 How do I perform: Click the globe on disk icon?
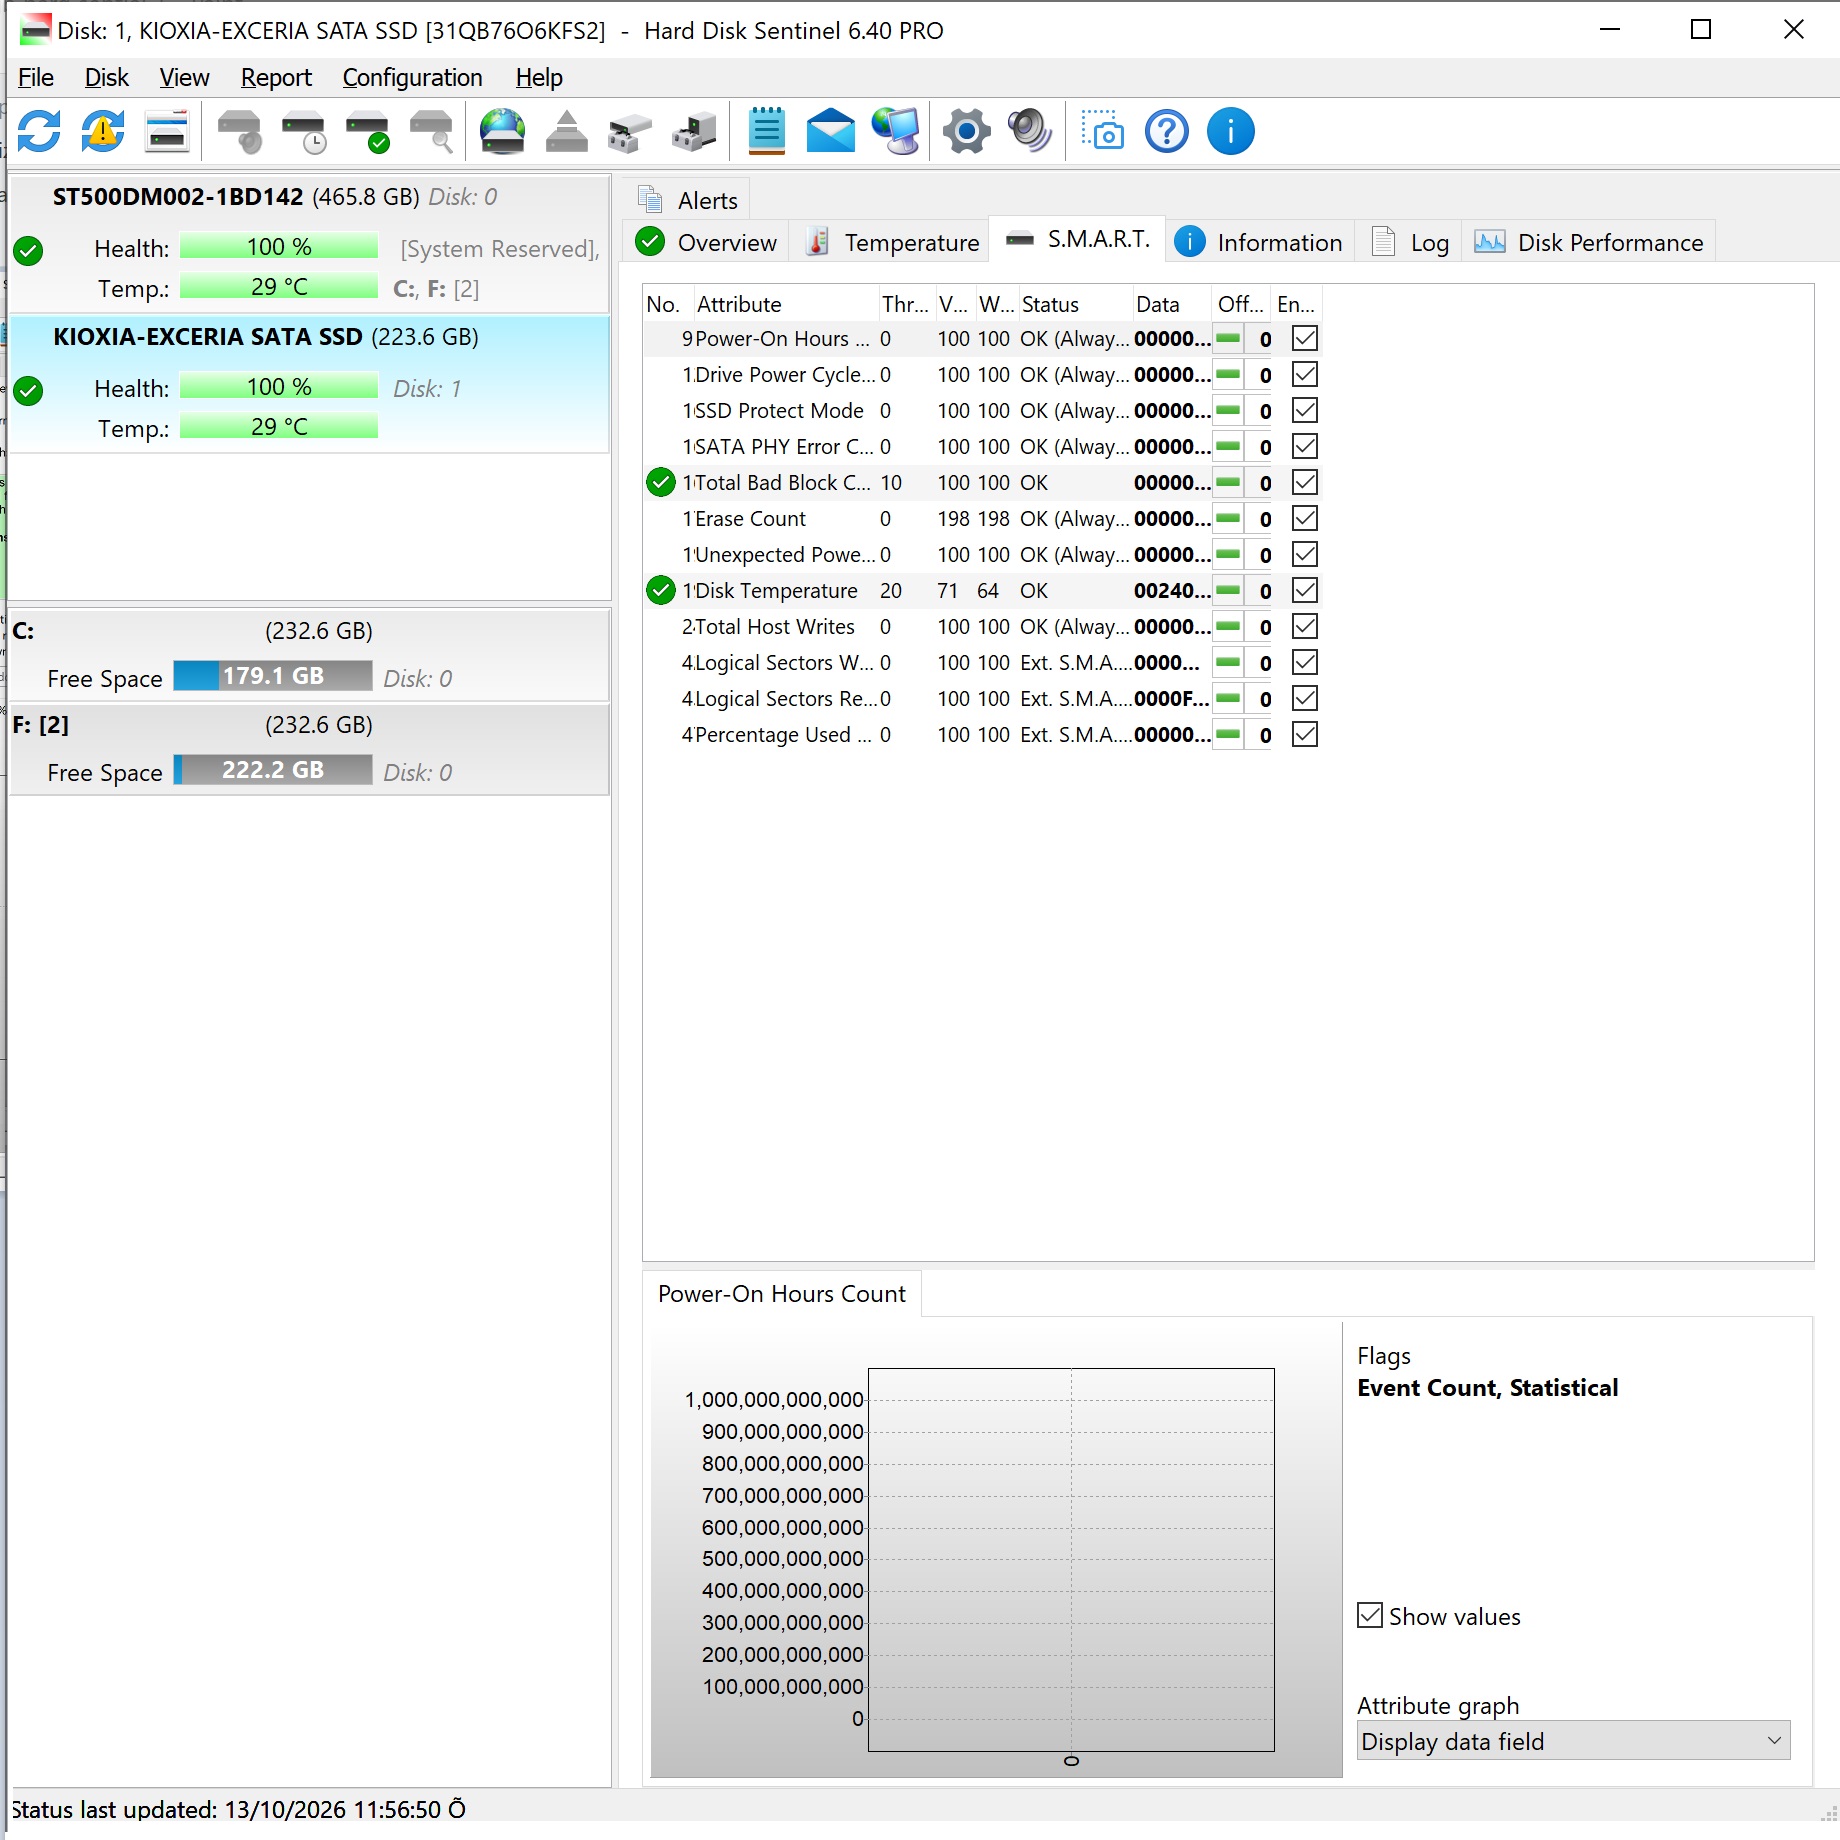(502, 131)
